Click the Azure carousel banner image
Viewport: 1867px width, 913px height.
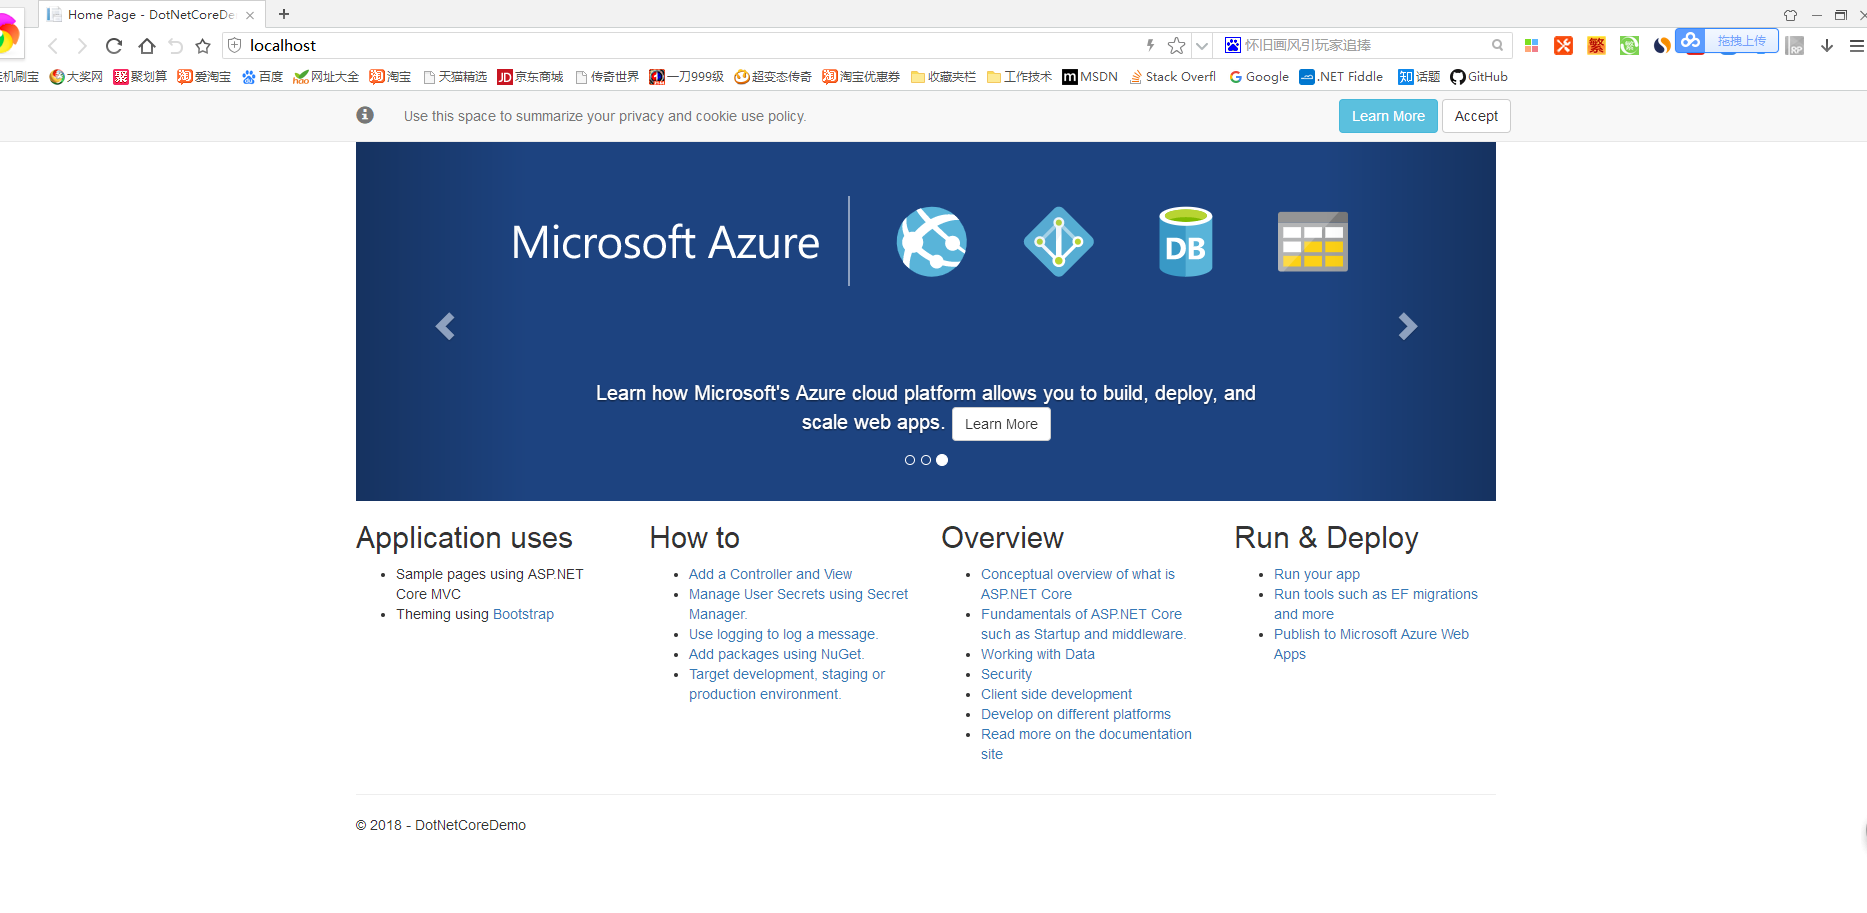926,321
